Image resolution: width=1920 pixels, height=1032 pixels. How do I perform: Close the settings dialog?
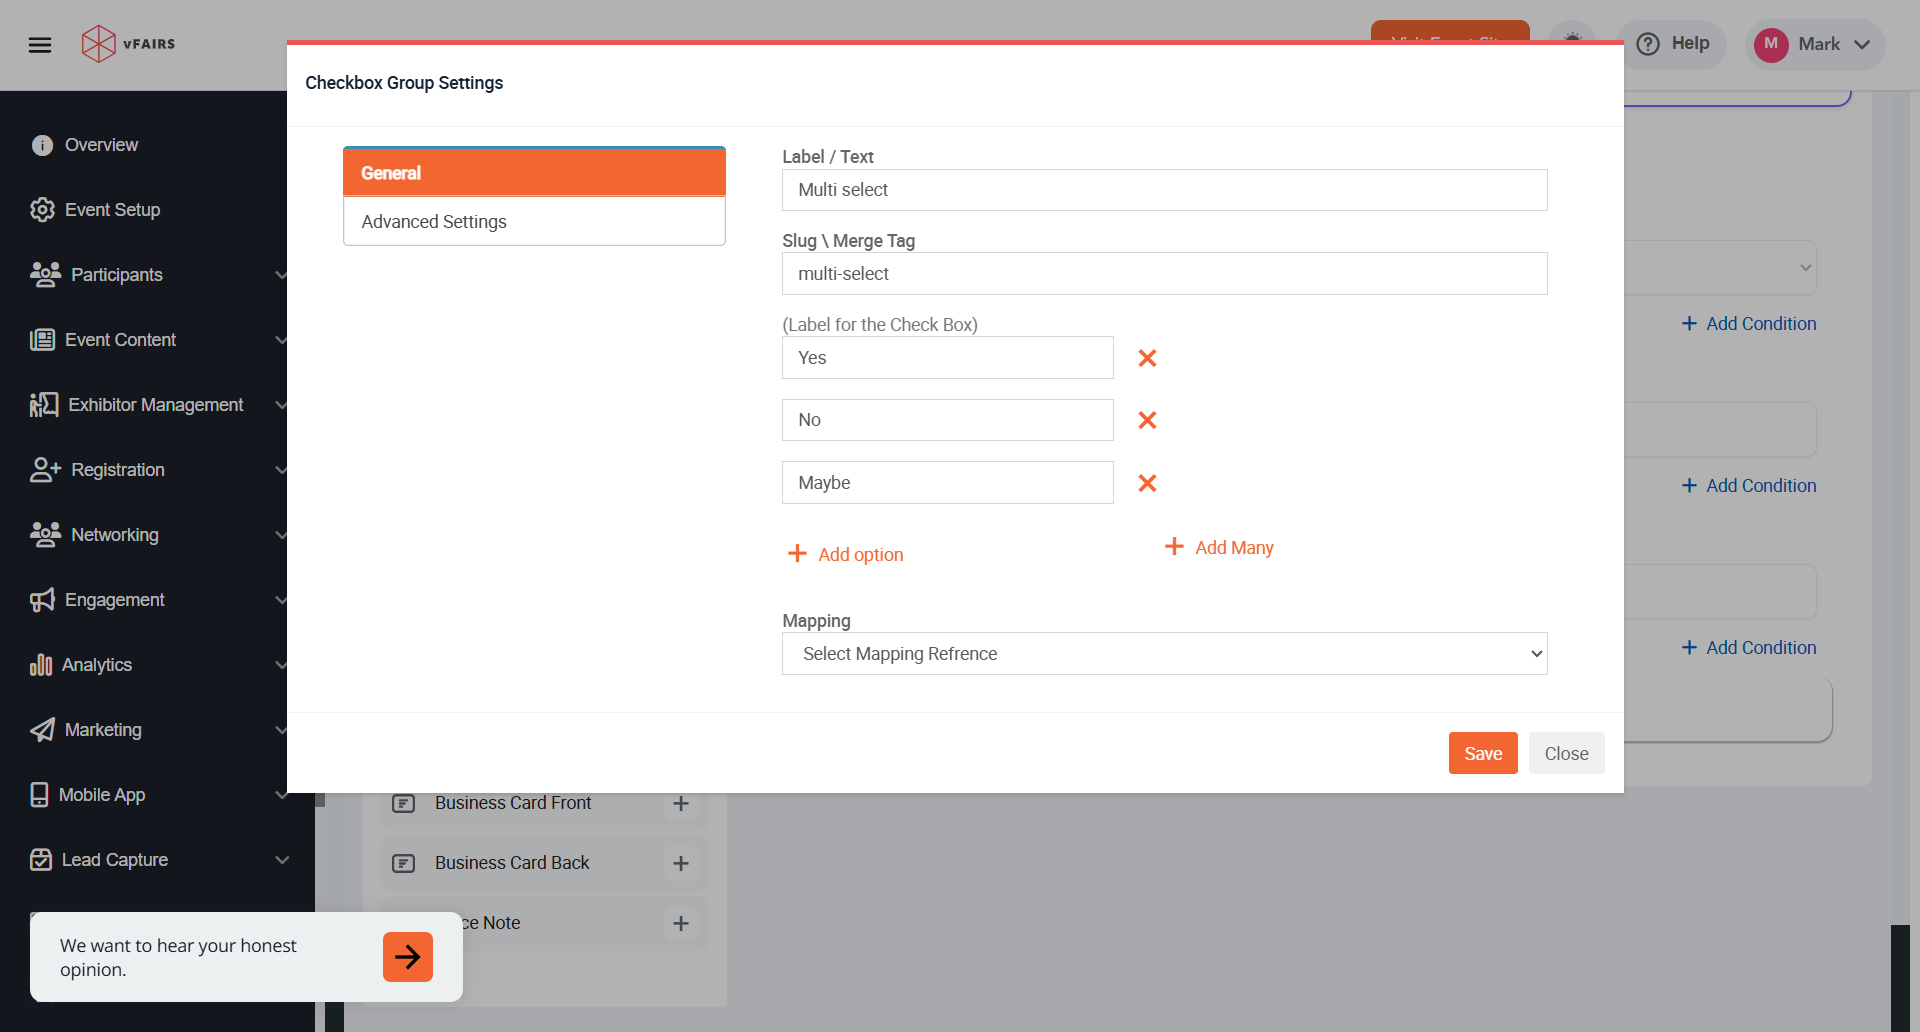(1566, 754)
